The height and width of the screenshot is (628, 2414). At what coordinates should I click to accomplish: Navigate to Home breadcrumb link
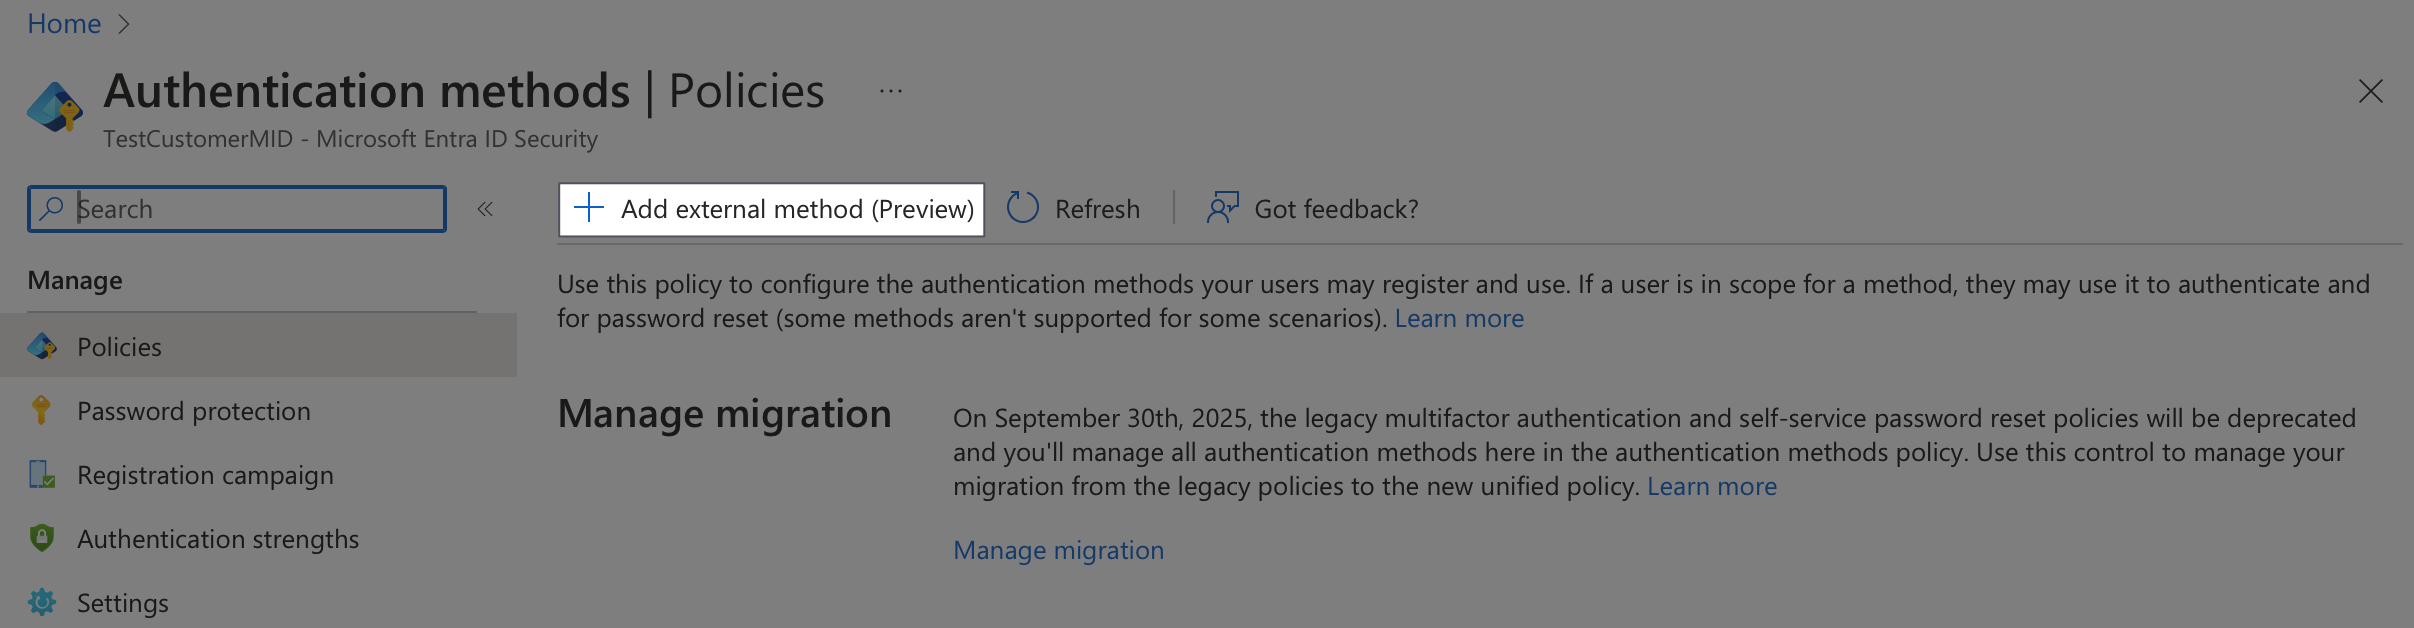tap(64, 24)
